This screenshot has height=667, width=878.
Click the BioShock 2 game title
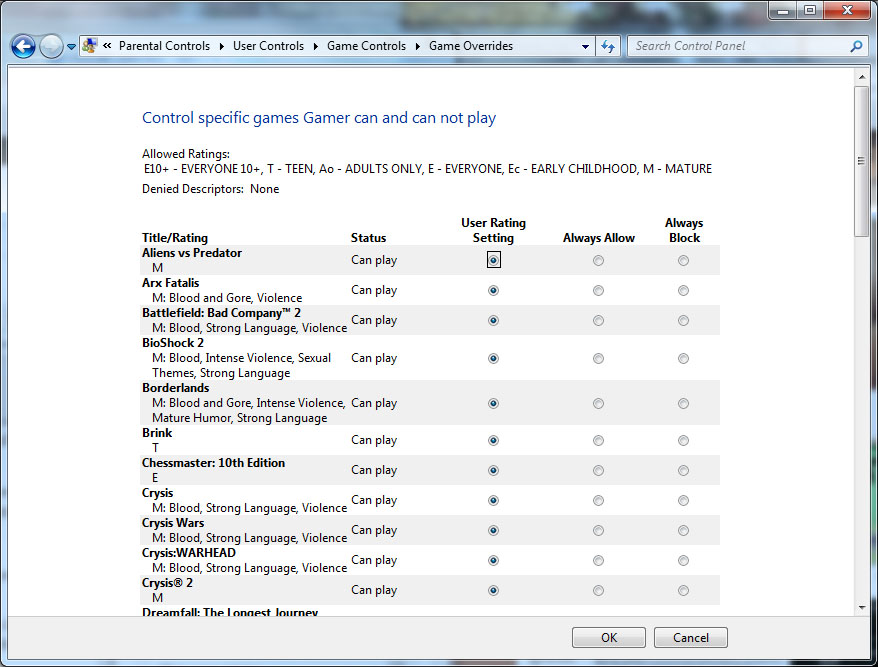point(172,343)
